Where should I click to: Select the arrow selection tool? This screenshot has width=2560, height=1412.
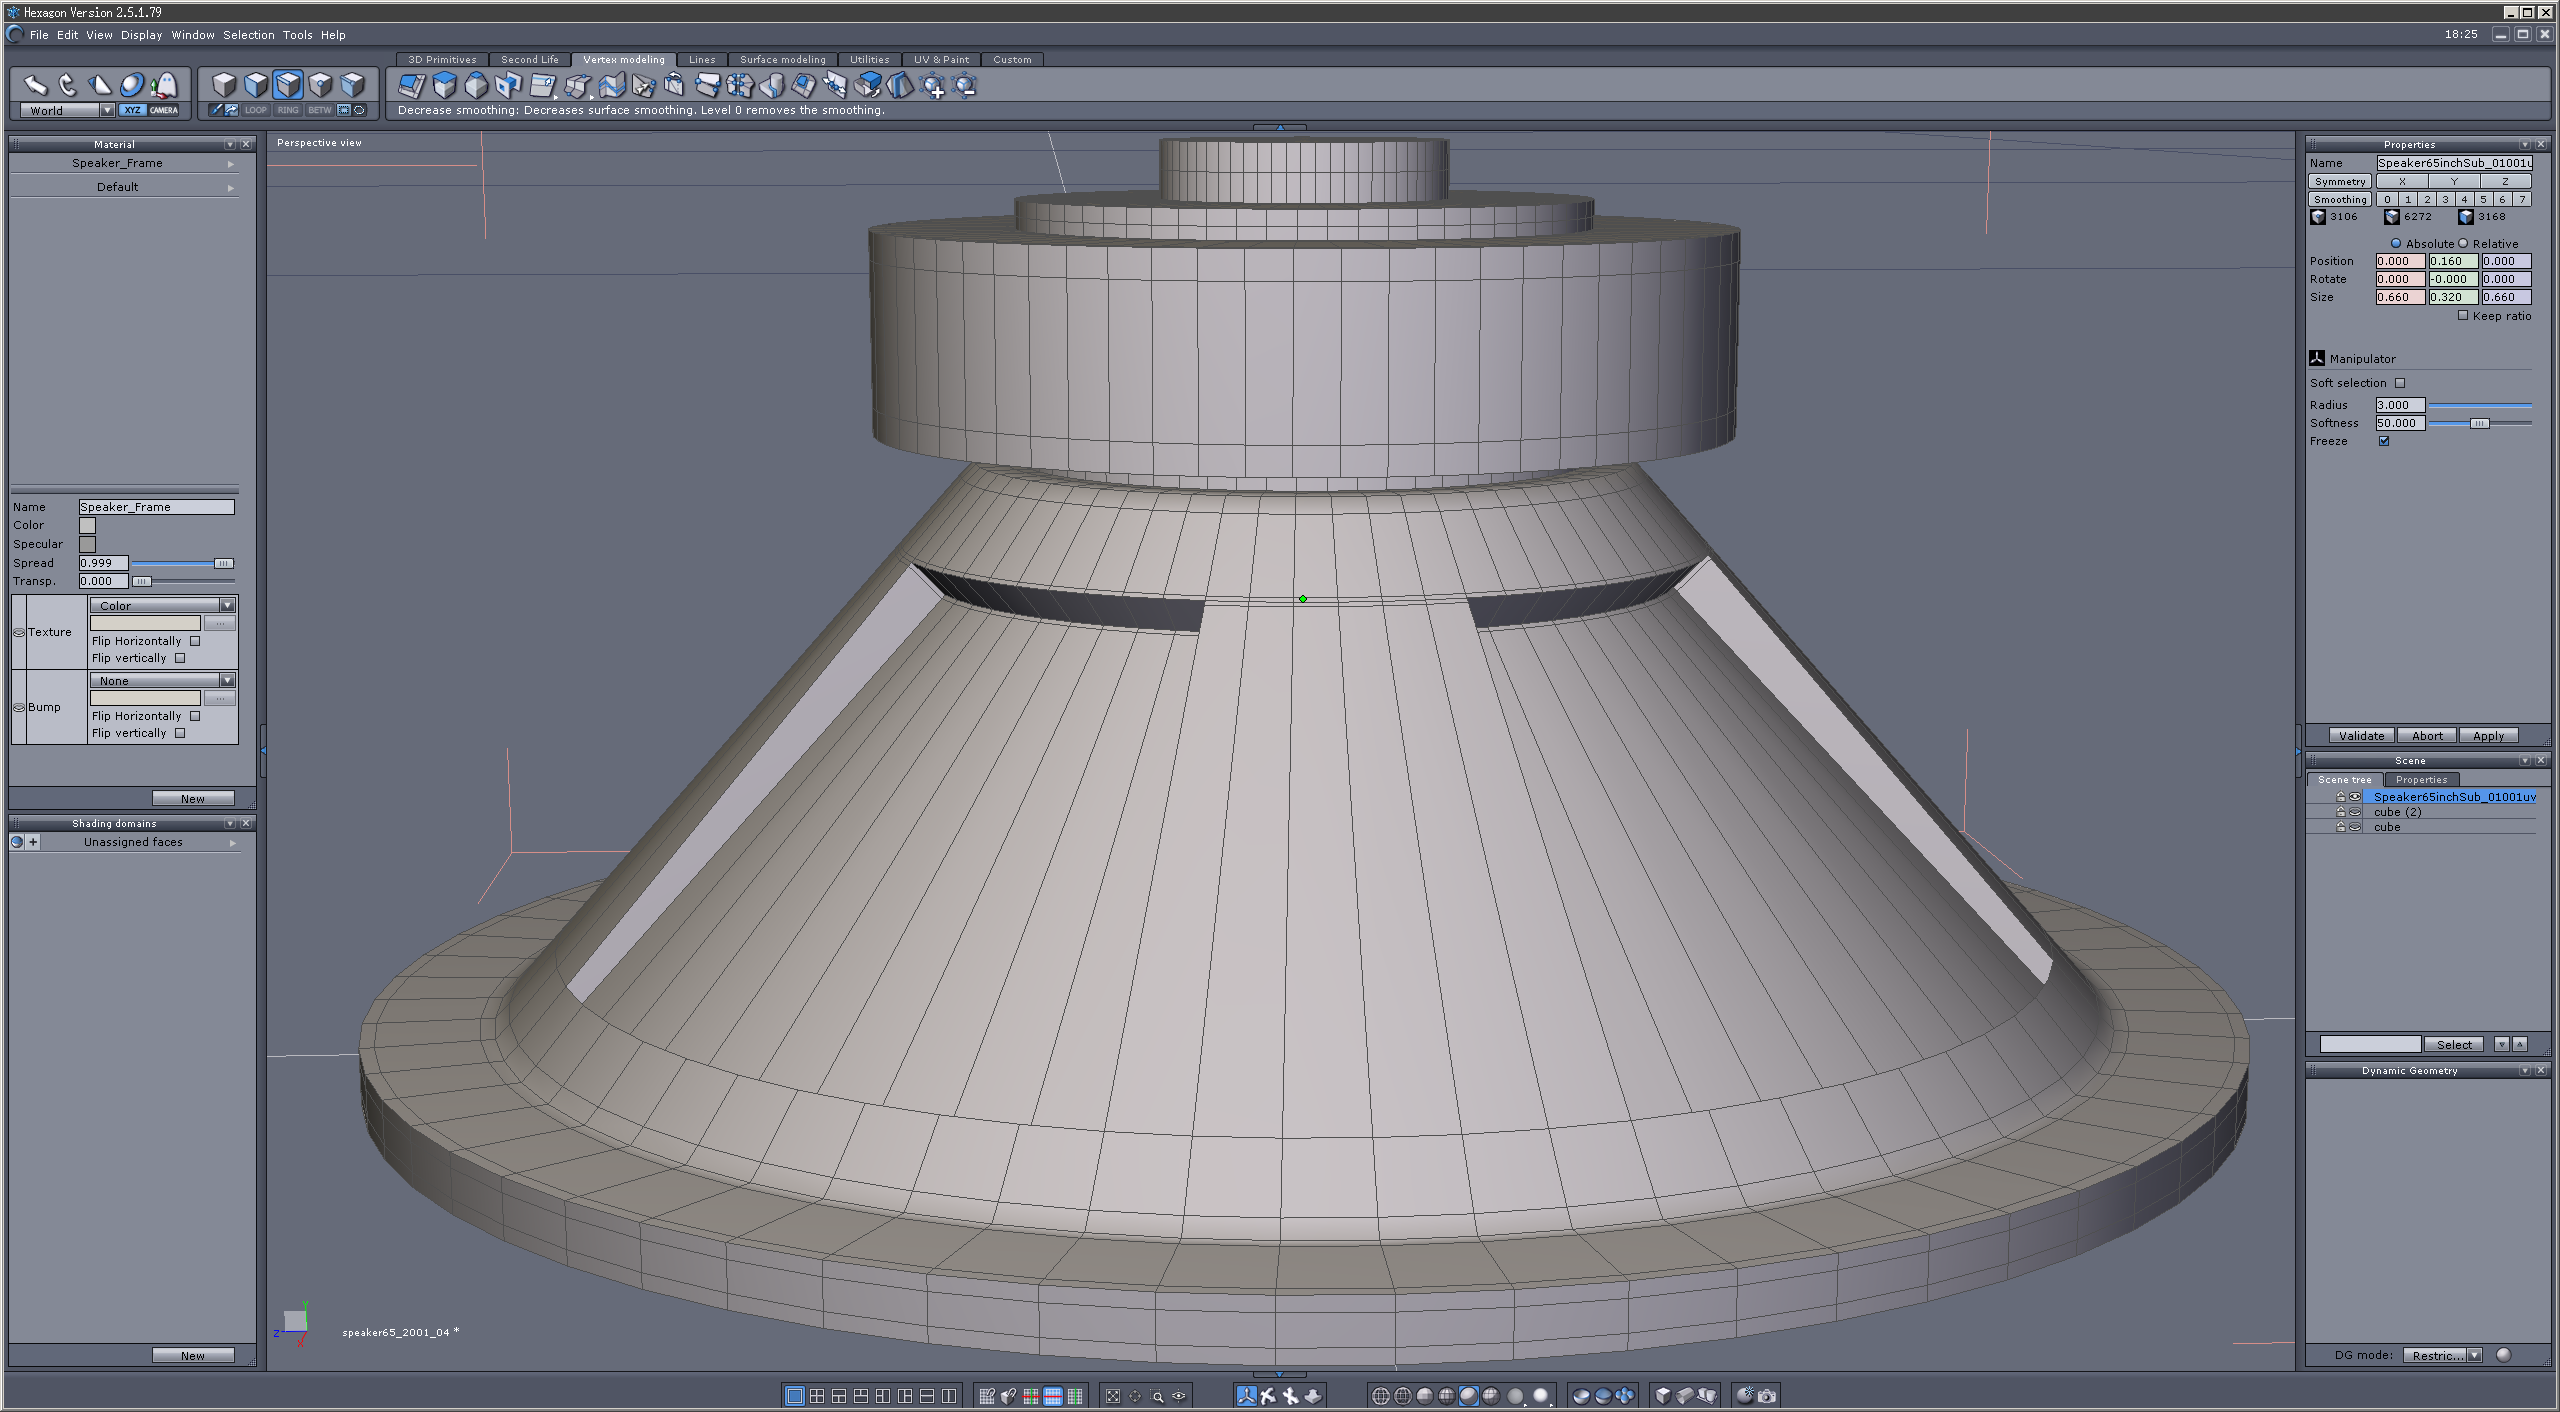point(36,85)
